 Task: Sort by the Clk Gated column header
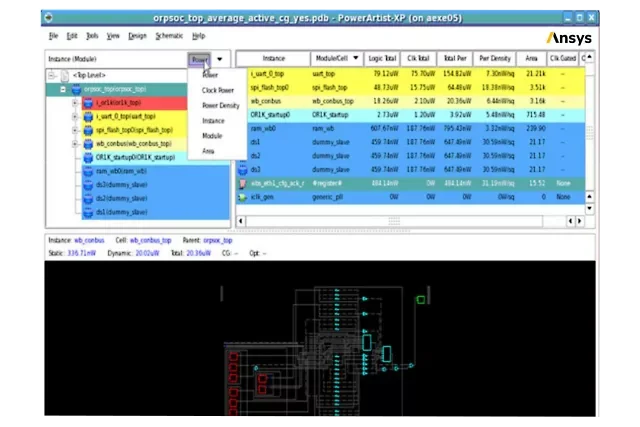562,58
